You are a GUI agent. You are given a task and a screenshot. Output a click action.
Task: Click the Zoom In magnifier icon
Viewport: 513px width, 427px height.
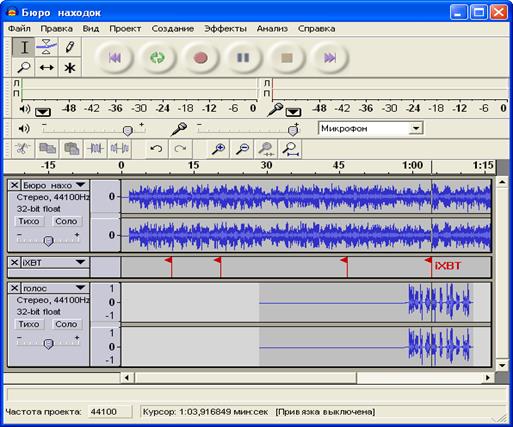[218, 148]
